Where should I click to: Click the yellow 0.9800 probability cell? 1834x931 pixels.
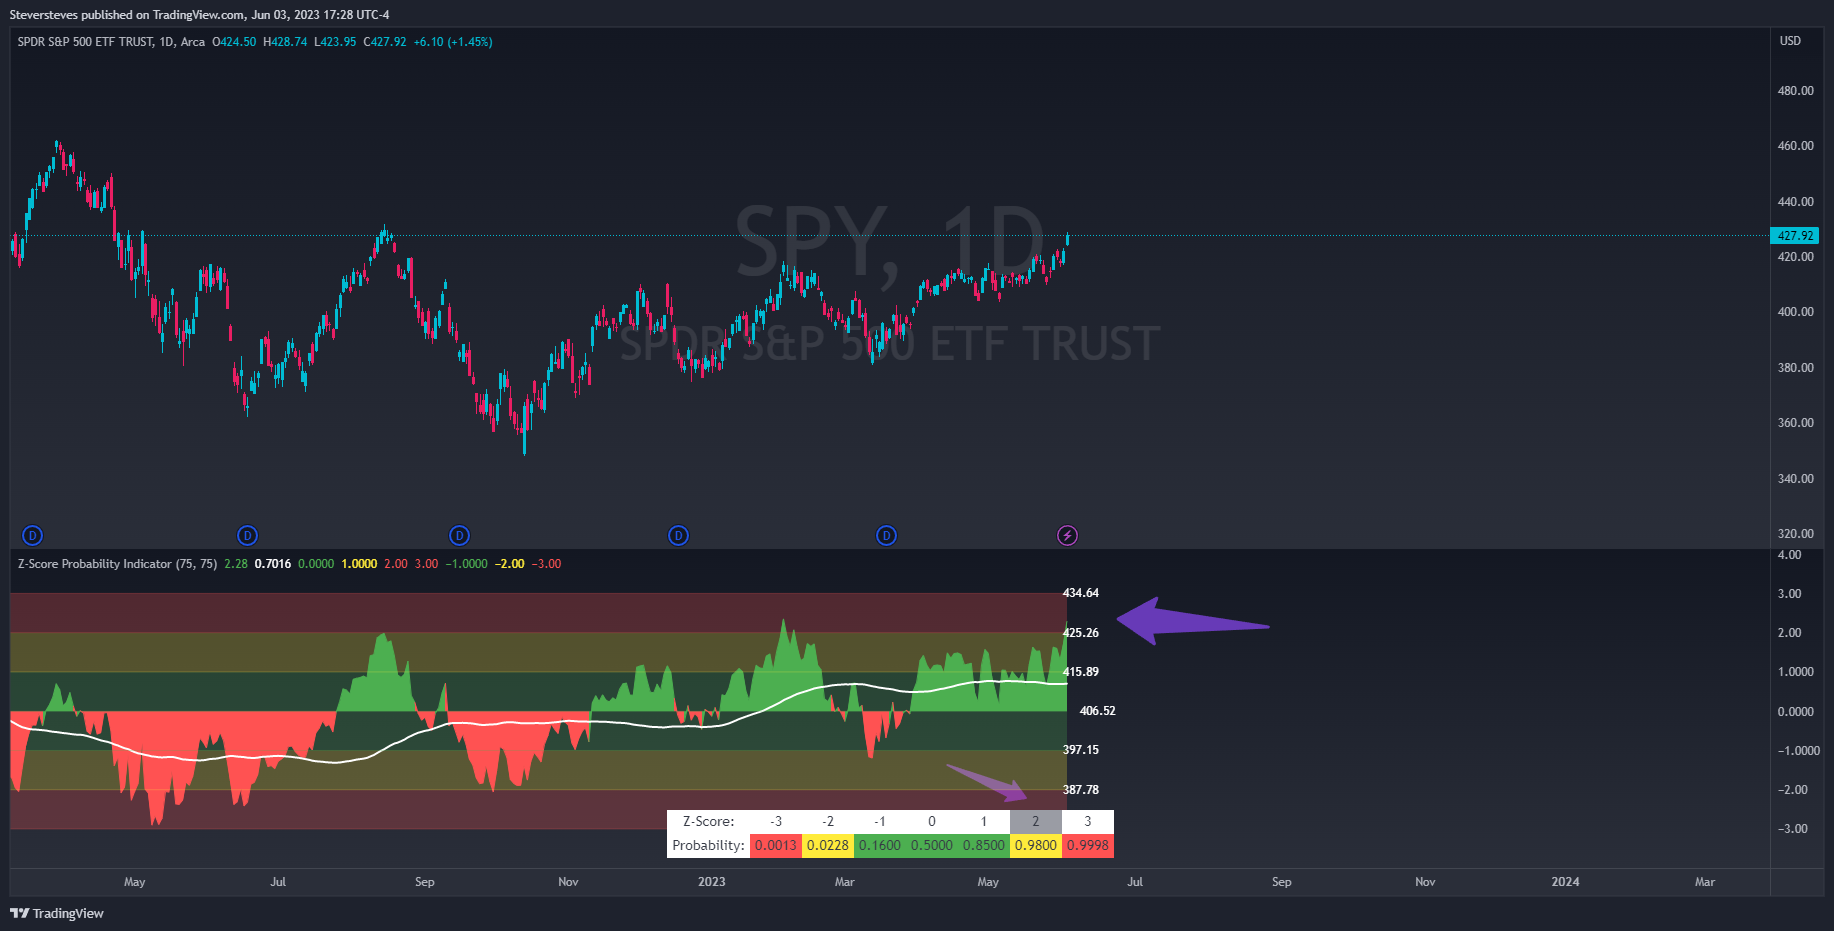coord(1036,845)
